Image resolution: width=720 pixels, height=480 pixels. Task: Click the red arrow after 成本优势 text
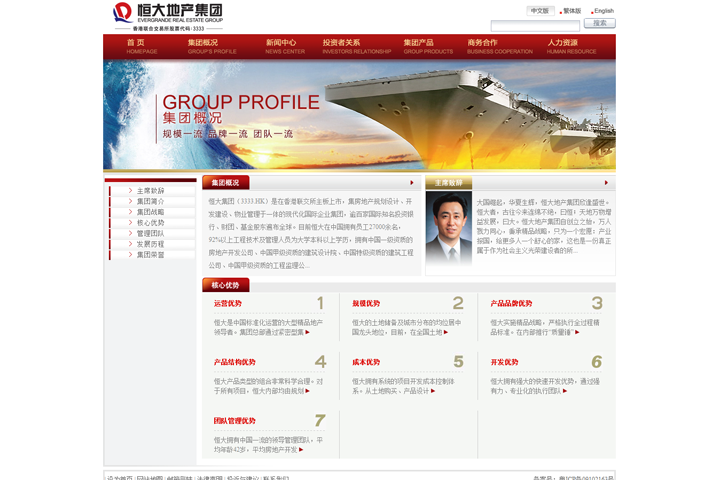[433, 391]
